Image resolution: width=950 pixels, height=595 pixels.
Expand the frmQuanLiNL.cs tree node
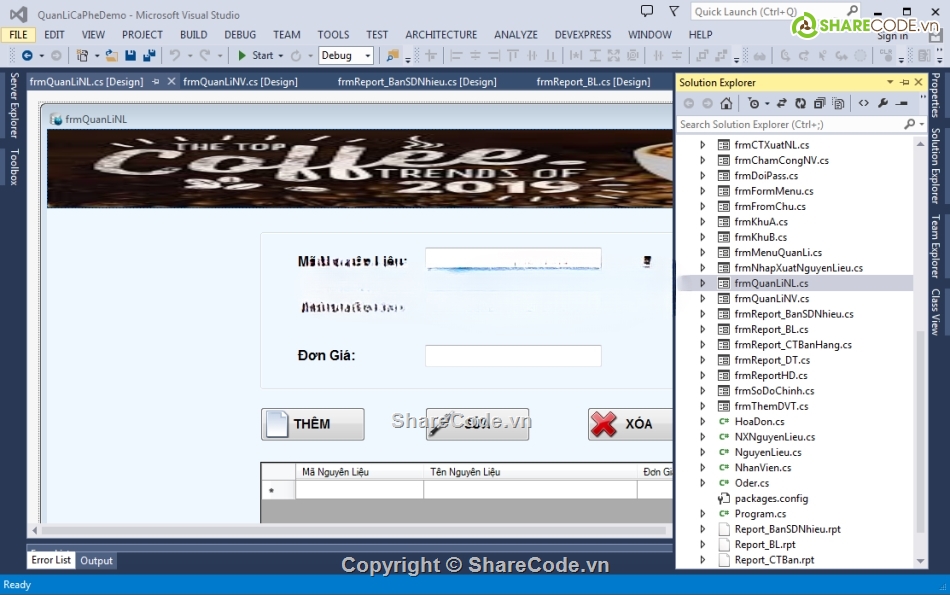coord(703,283)
